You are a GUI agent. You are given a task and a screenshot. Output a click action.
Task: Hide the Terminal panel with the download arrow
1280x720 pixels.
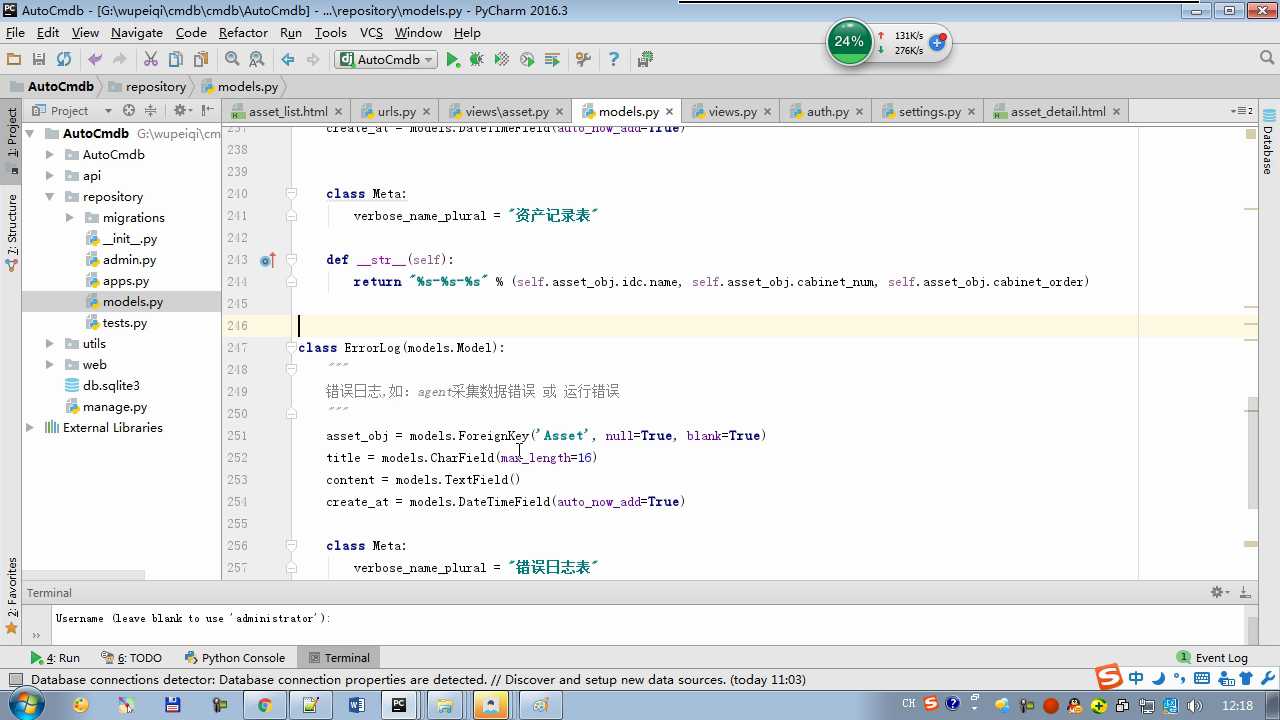pos(1246,592)
